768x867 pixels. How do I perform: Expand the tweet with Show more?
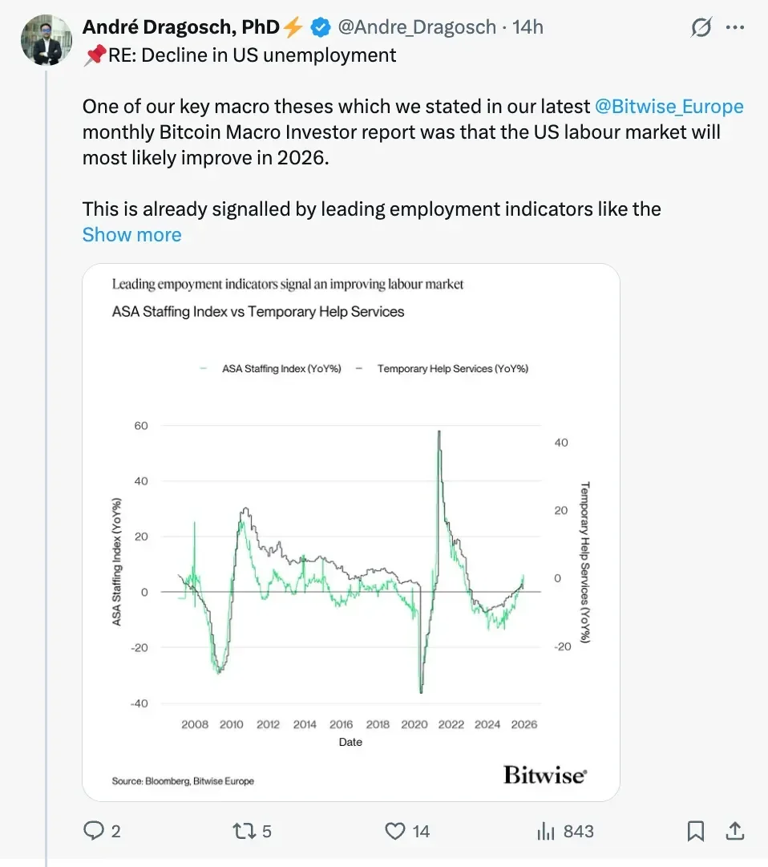tap(131, 234)
